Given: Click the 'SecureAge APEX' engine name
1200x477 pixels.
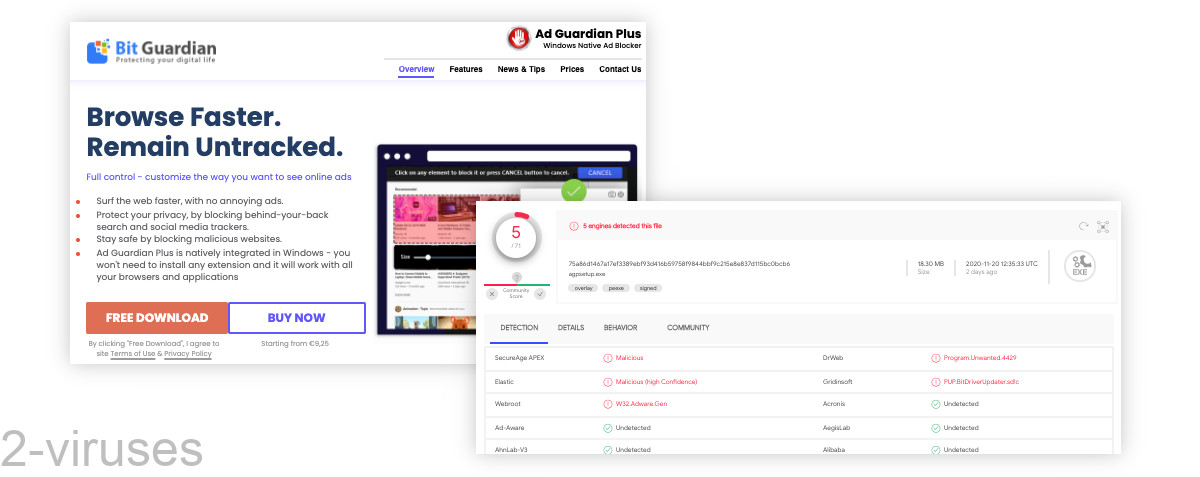Looking at the screenshot, I should (519, 357).
